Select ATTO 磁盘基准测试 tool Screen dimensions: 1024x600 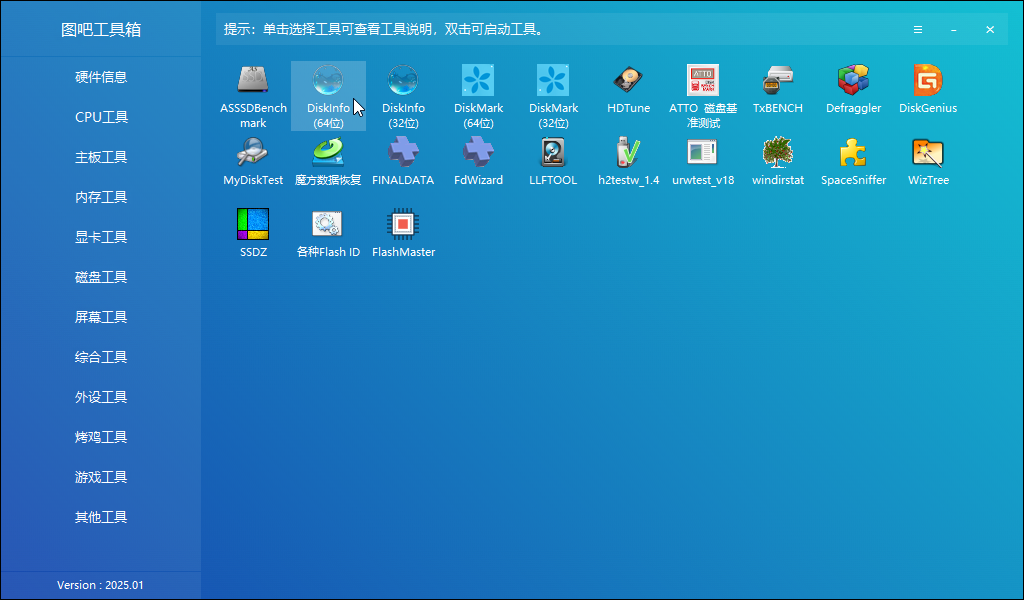(x=703, y=96)
